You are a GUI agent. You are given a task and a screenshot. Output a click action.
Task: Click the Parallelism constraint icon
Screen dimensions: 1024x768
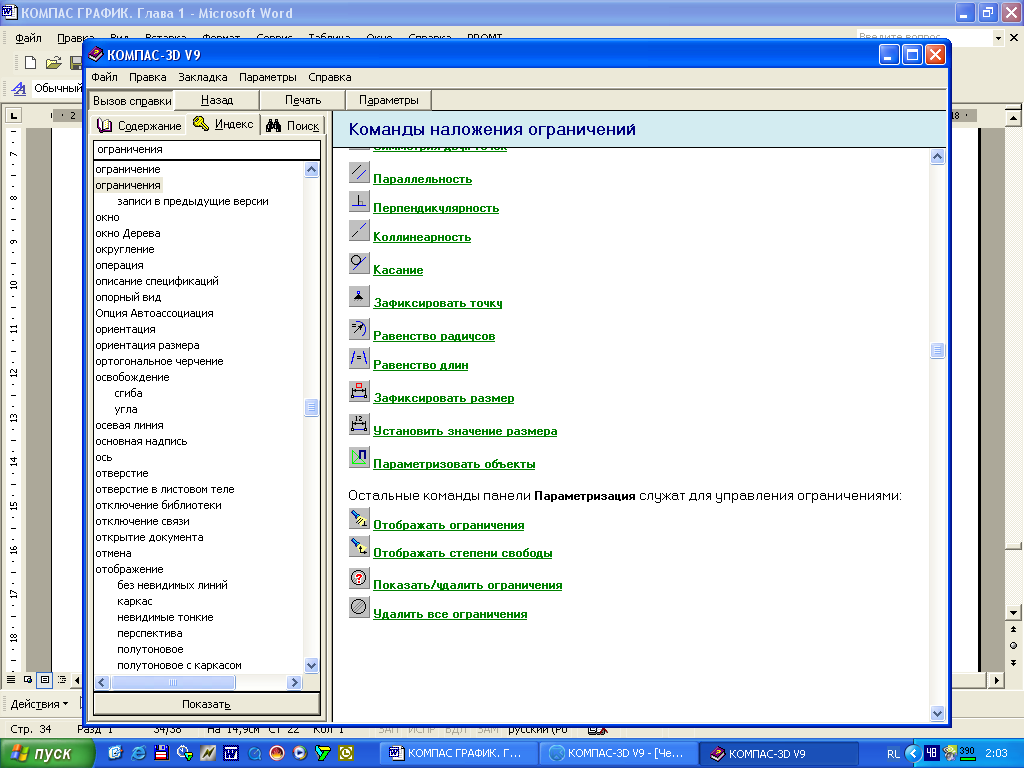(359, 172)
